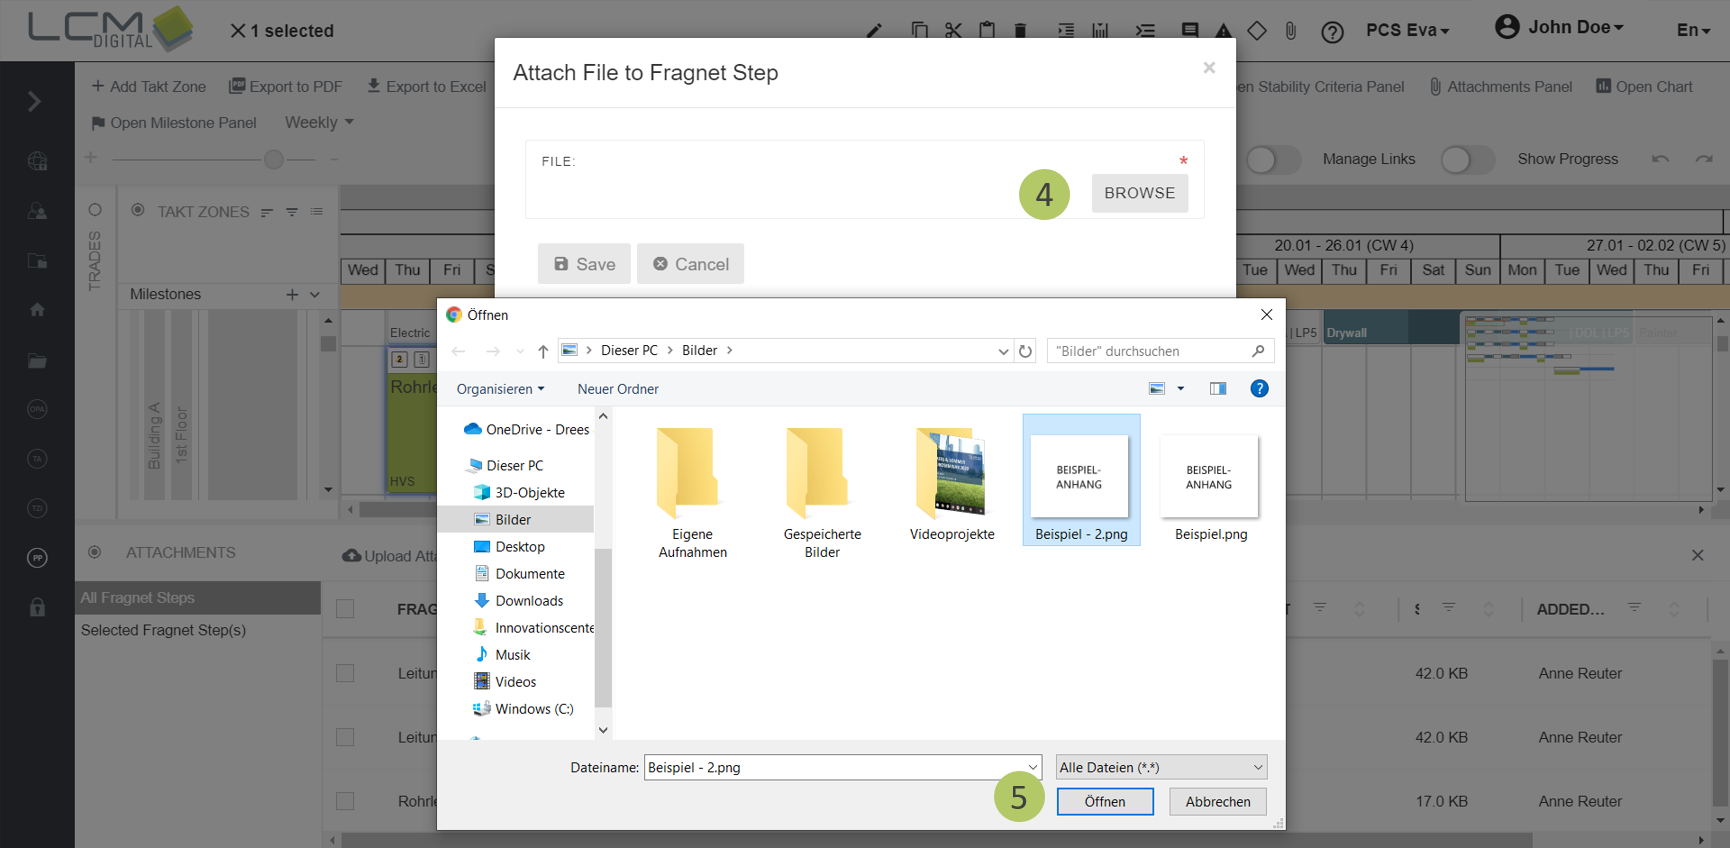
Task: Click the up-folder arrow in file dialog
Action: click(543, 351)
